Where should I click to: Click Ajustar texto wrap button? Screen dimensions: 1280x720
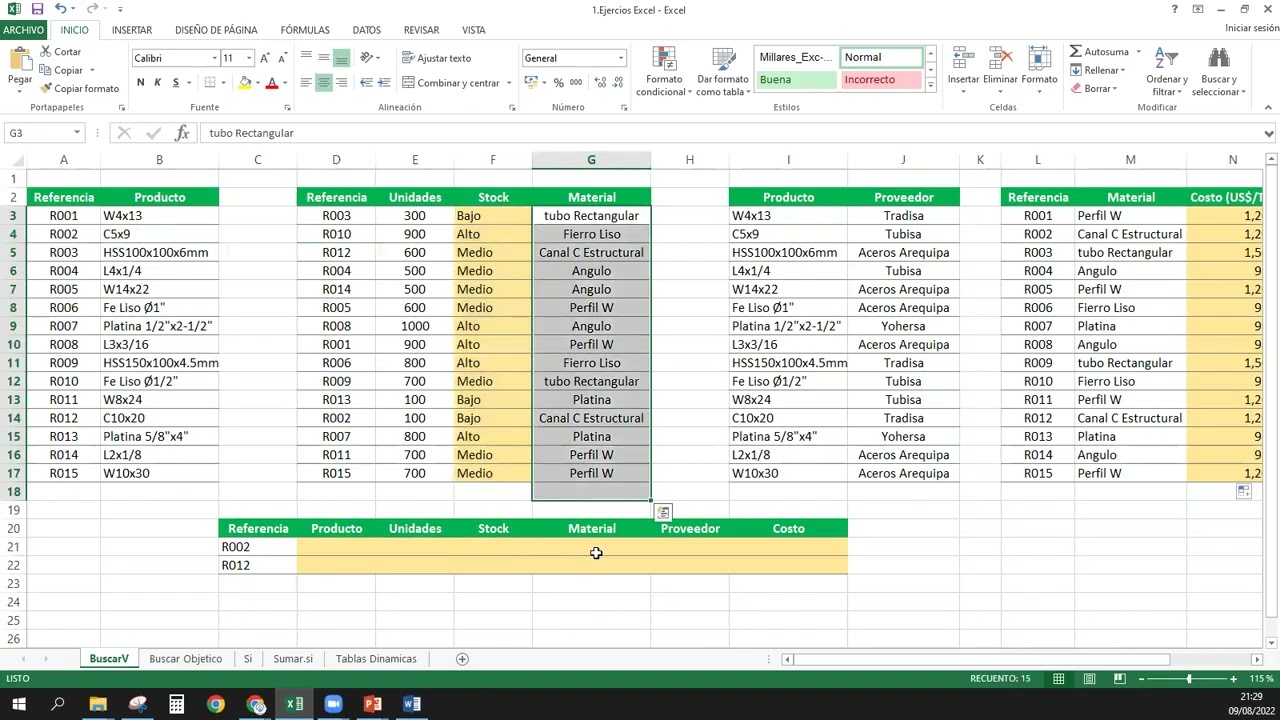coord(437,58)
